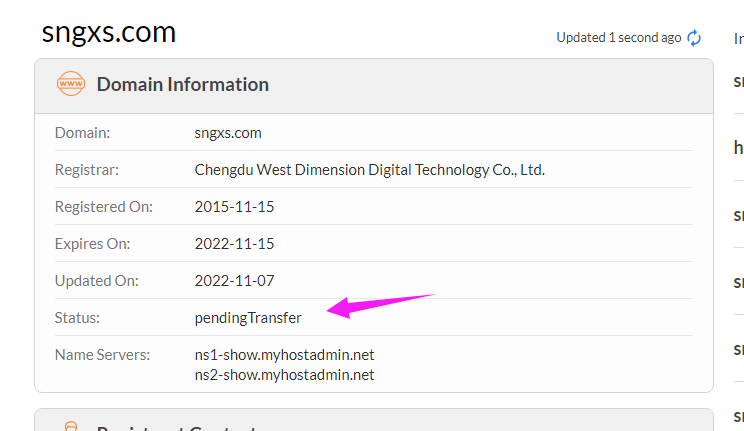
Task: Select the 2015-11-15 registration date
Action: (234, 206)
